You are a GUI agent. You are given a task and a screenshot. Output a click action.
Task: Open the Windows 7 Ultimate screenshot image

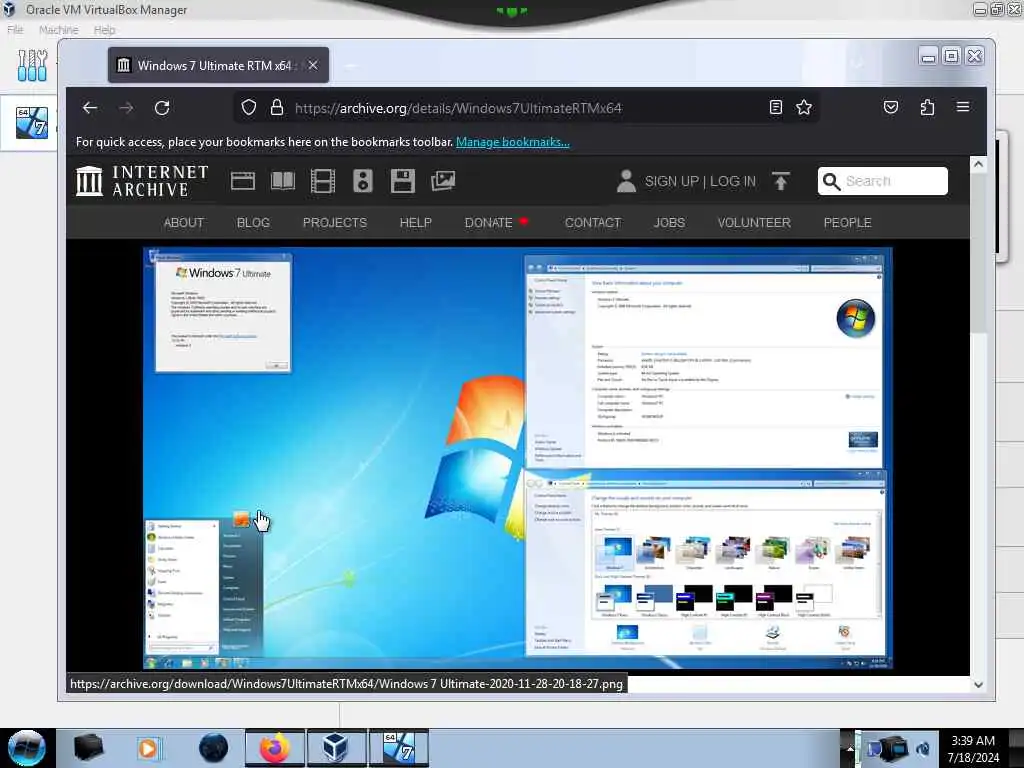tap(517, 458)
